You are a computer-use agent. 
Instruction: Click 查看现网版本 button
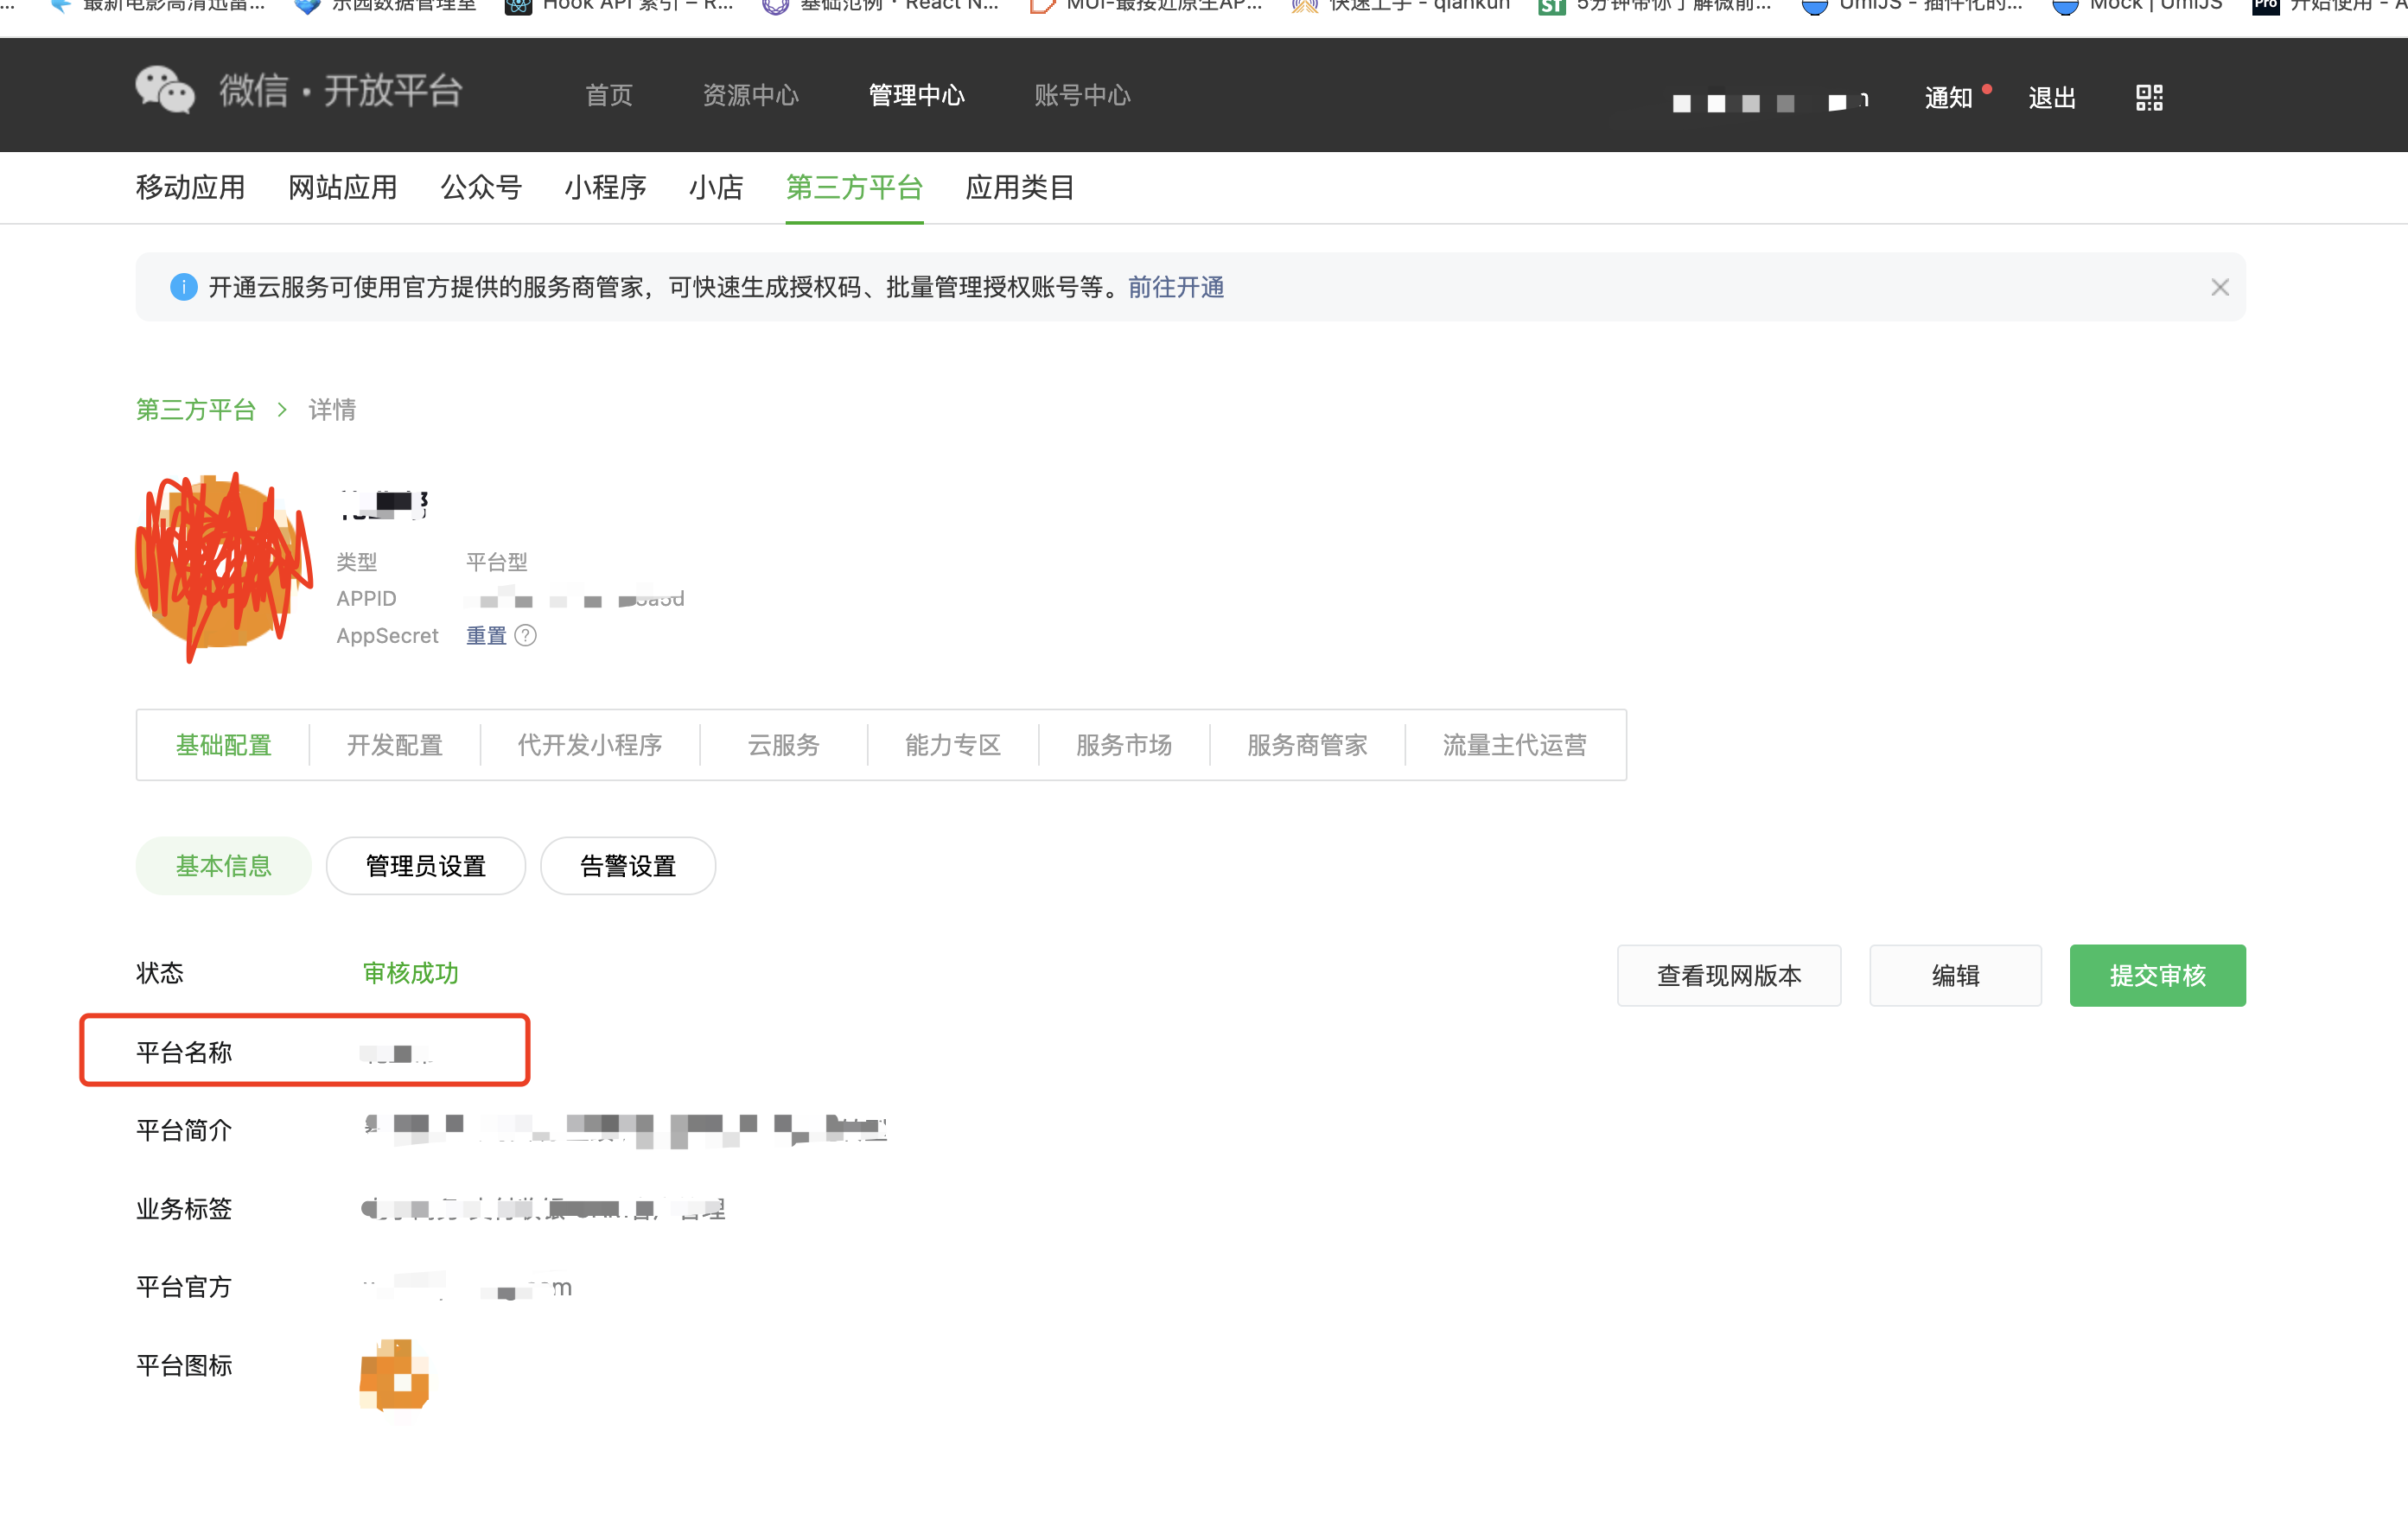(1728, 975)
